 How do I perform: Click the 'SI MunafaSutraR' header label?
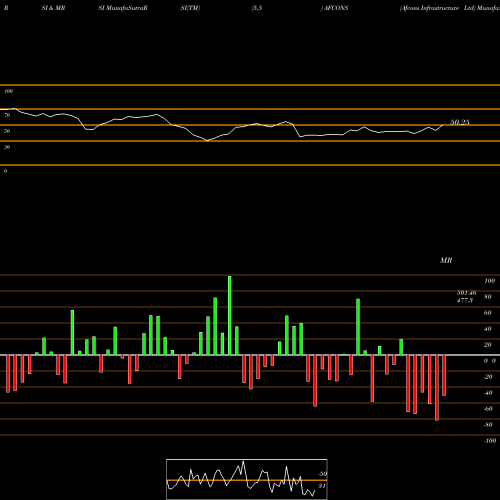[x=123, y=8]
